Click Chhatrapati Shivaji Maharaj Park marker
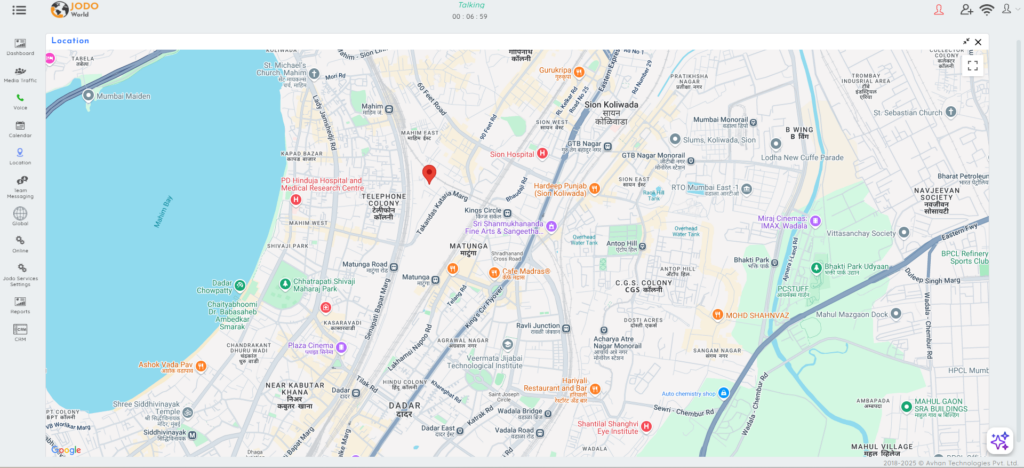The height and width of the screenshot is (468, 1024). click(x=285, y=285)
